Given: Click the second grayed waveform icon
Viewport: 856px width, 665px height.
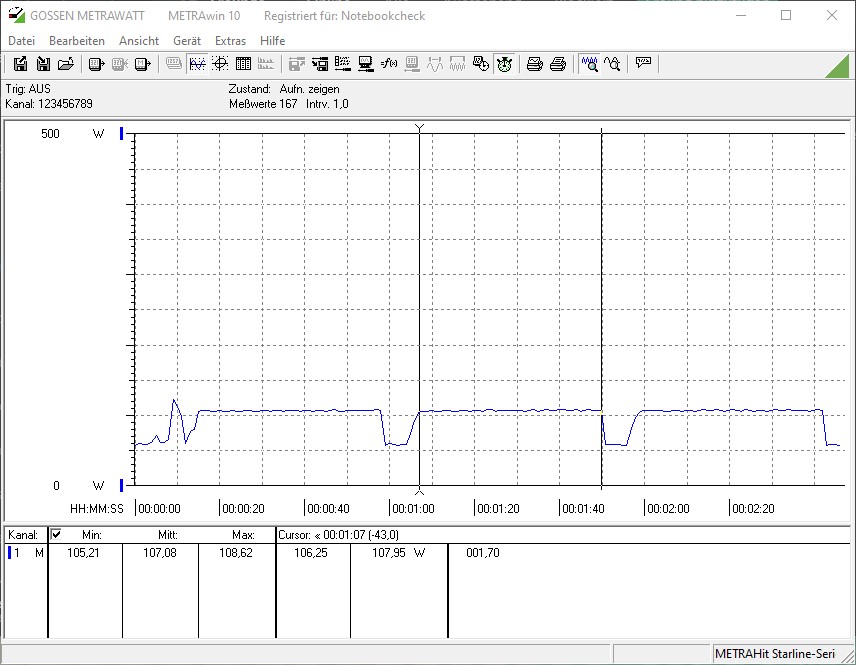Looking at the screenshot, I should click(x=457, y=64).
